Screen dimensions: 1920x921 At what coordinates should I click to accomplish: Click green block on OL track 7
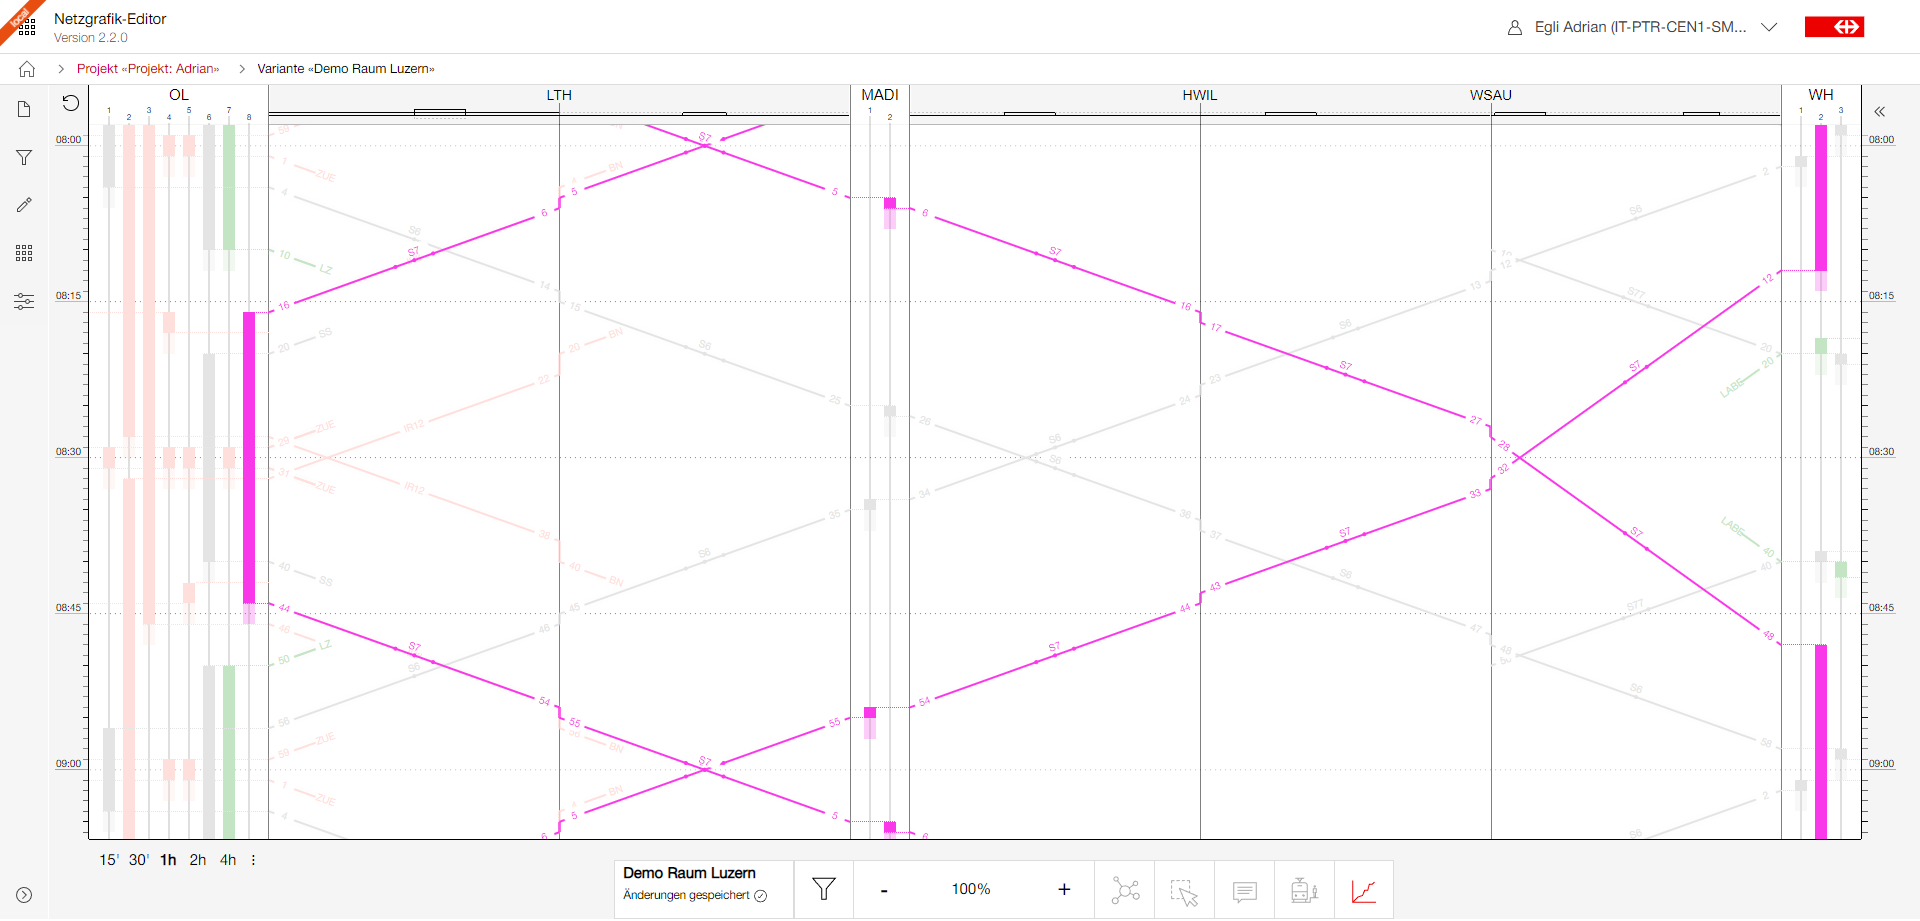click(229, 187)
